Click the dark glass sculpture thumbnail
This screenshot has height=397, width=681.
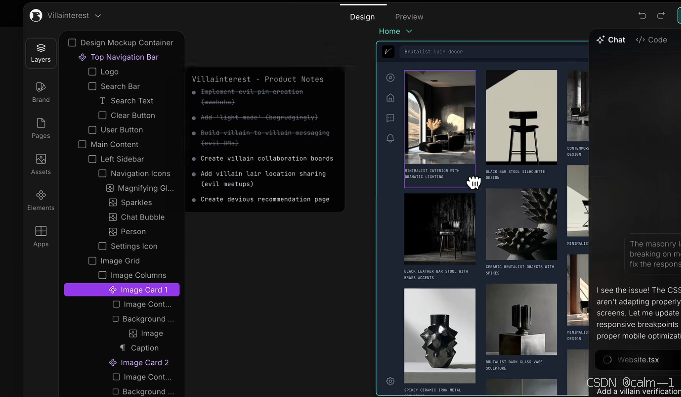click(x=521, y=320)
